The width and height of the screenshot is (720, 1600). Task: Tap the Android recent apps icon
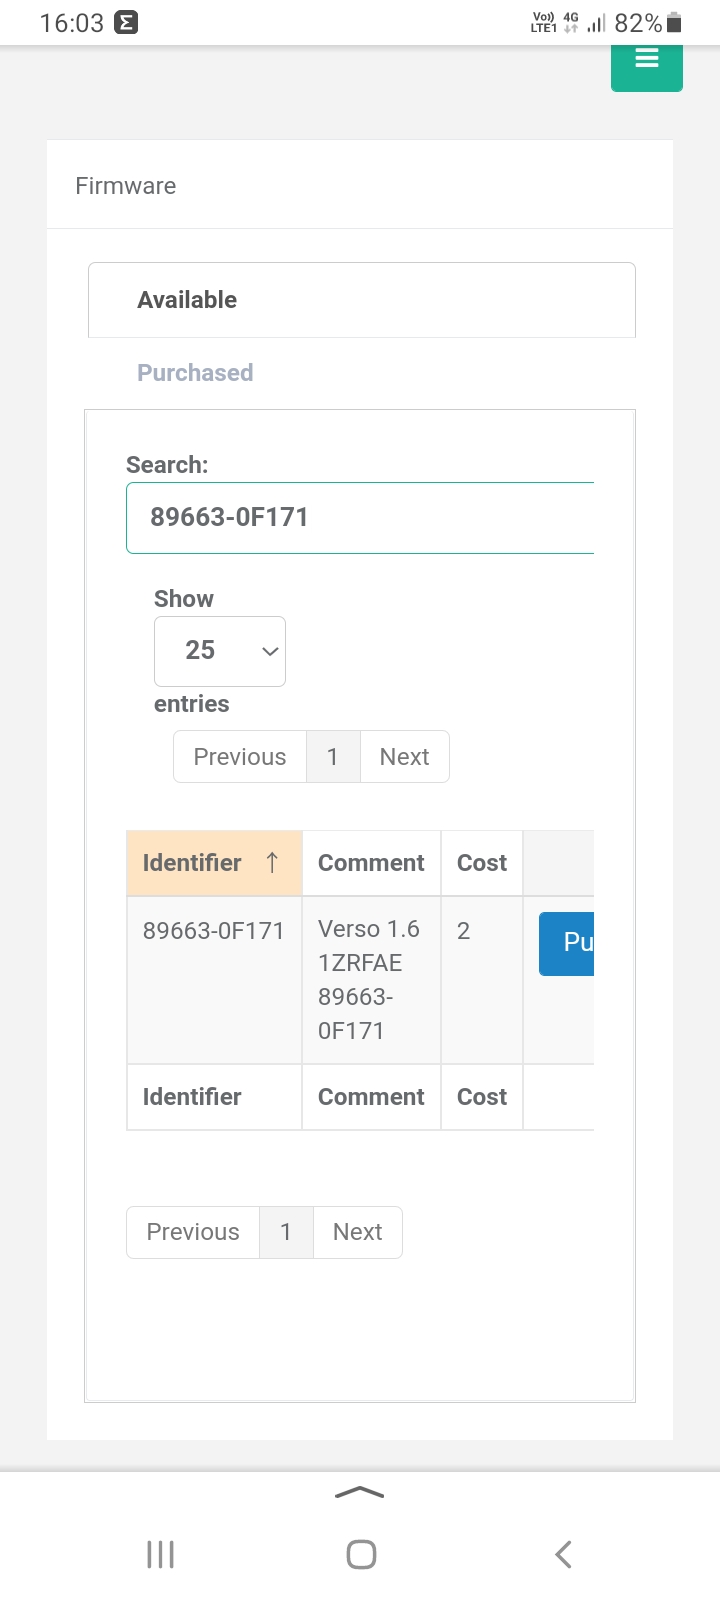point(160,1554)
